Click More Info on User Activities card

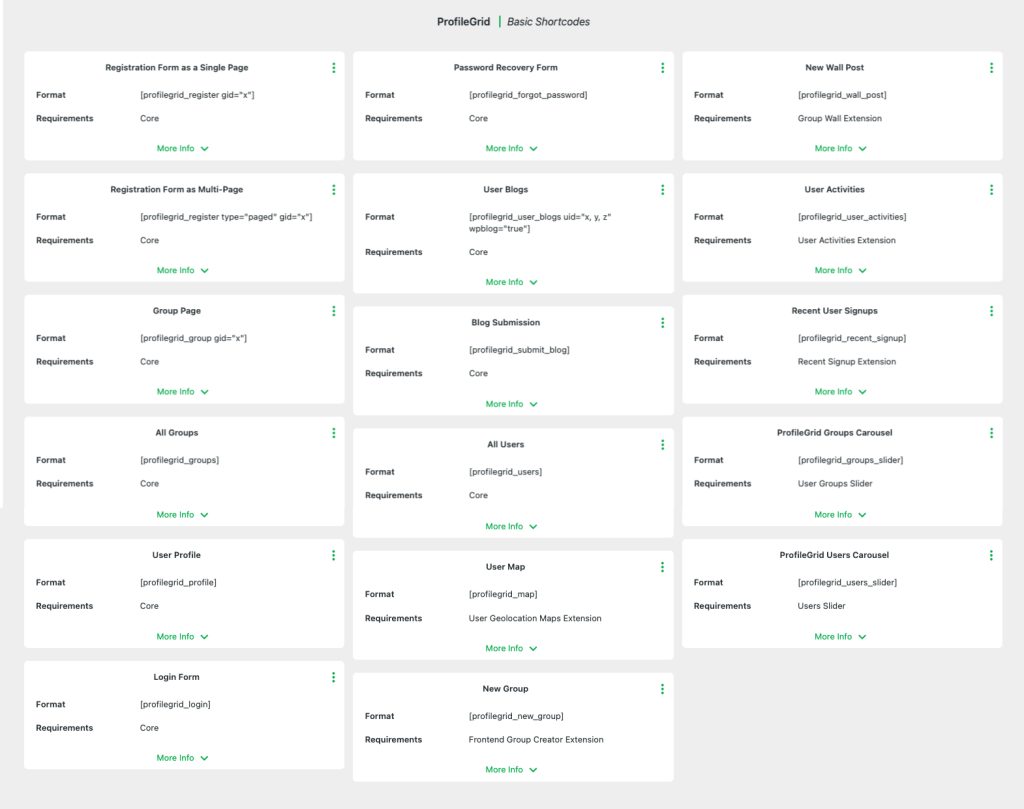click(x=841, y=270)
